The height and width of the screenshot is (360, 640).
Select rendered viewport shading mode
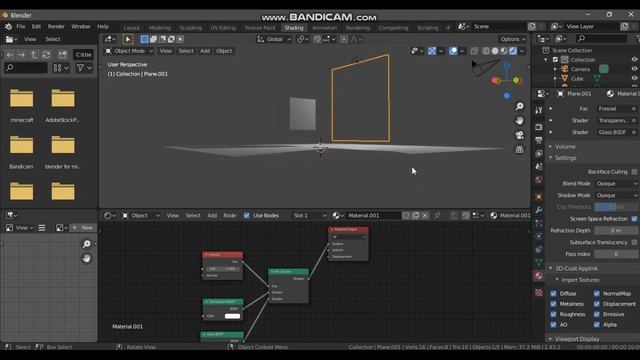click(513, 51)
